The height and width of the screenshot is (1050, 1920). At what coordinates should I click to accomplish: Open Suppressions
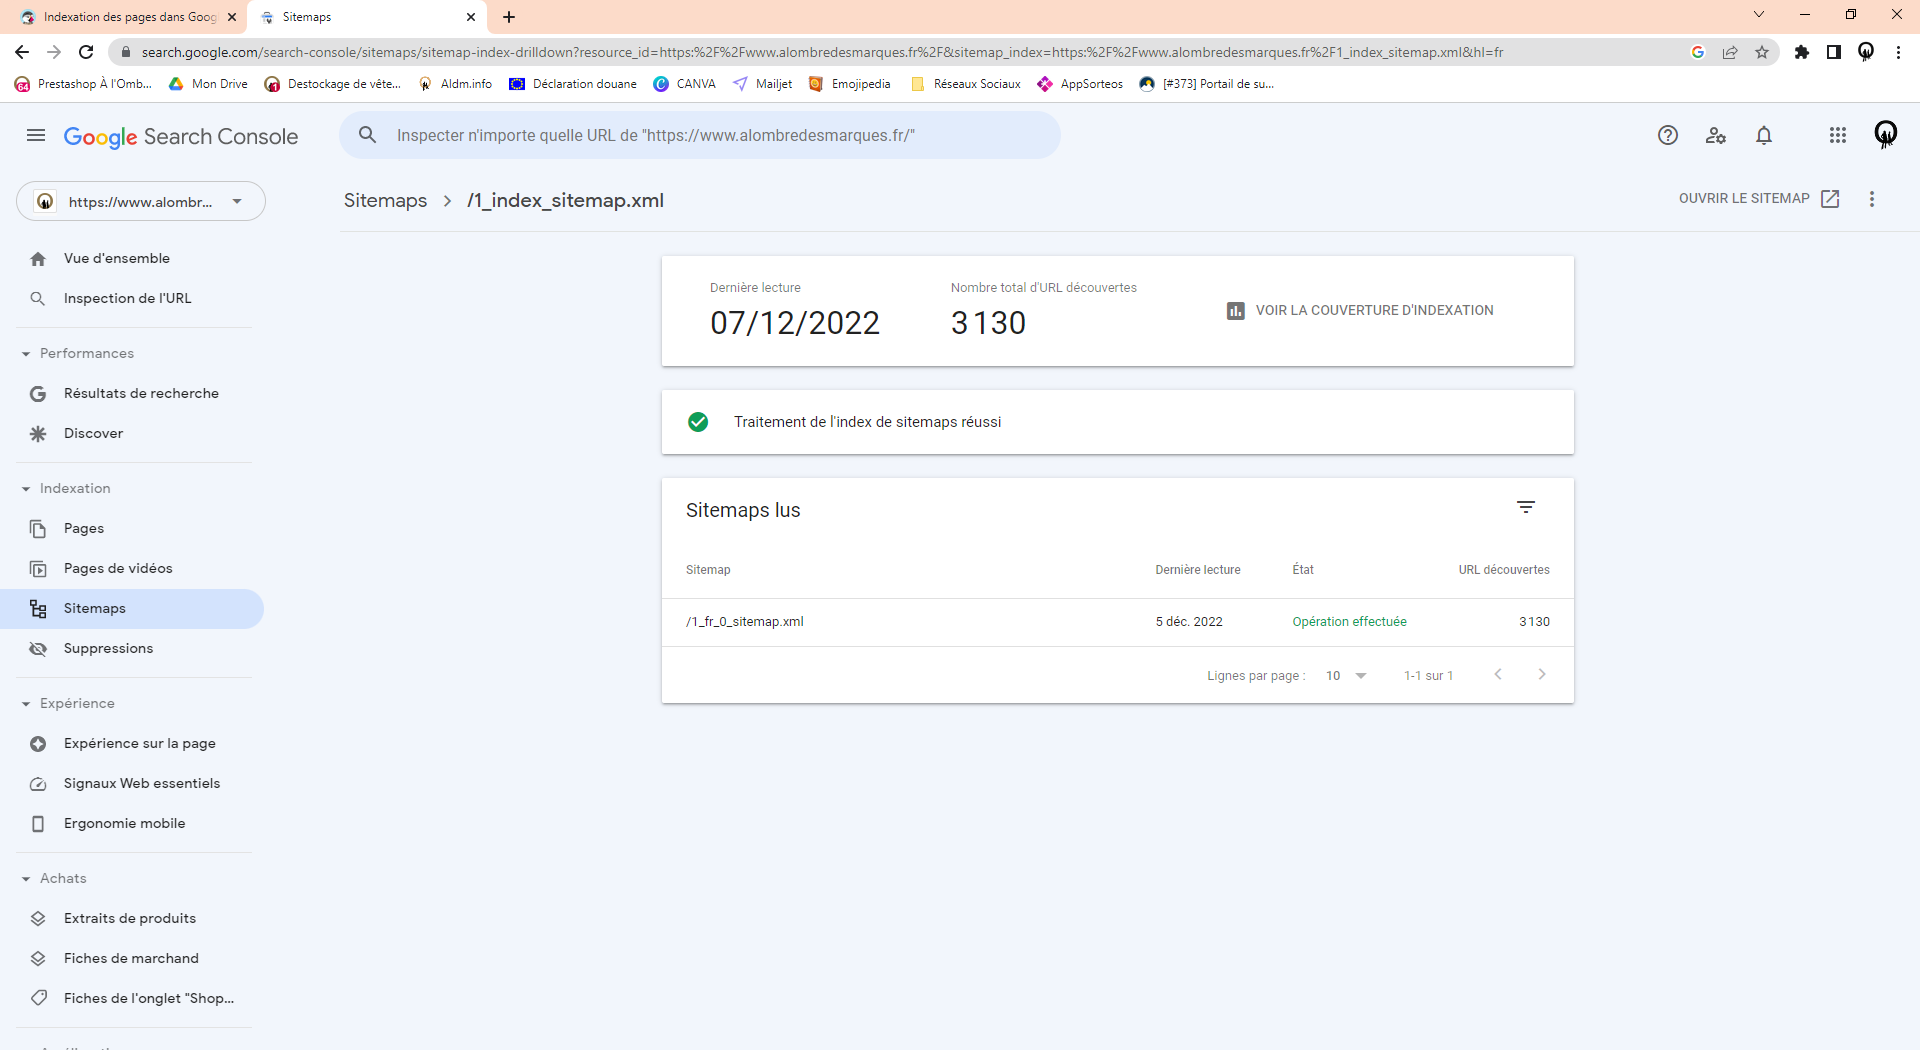pyautogui.click(x=132, y=649)
